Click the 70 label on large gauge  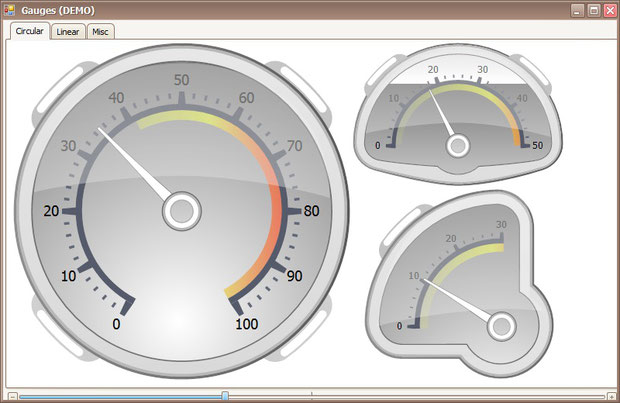295,146
